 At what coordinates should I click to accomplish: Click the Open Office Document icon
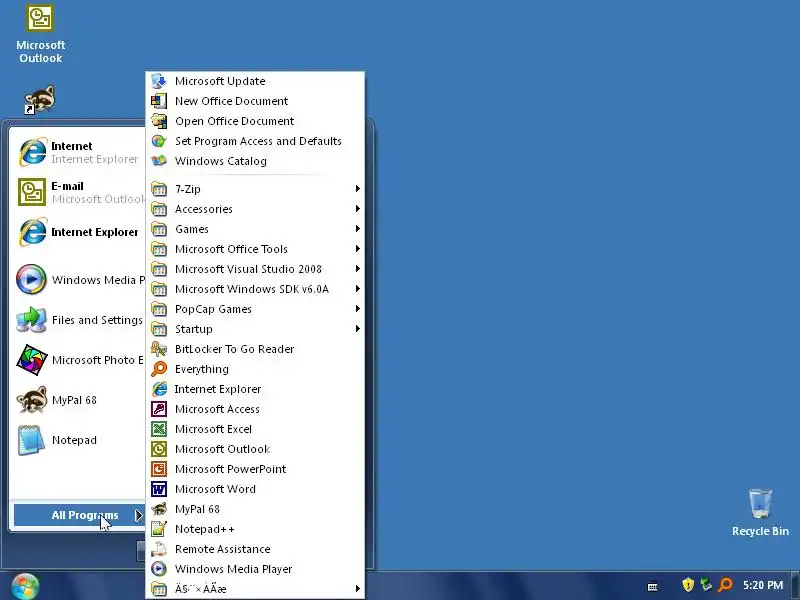(x=159, y=121)
